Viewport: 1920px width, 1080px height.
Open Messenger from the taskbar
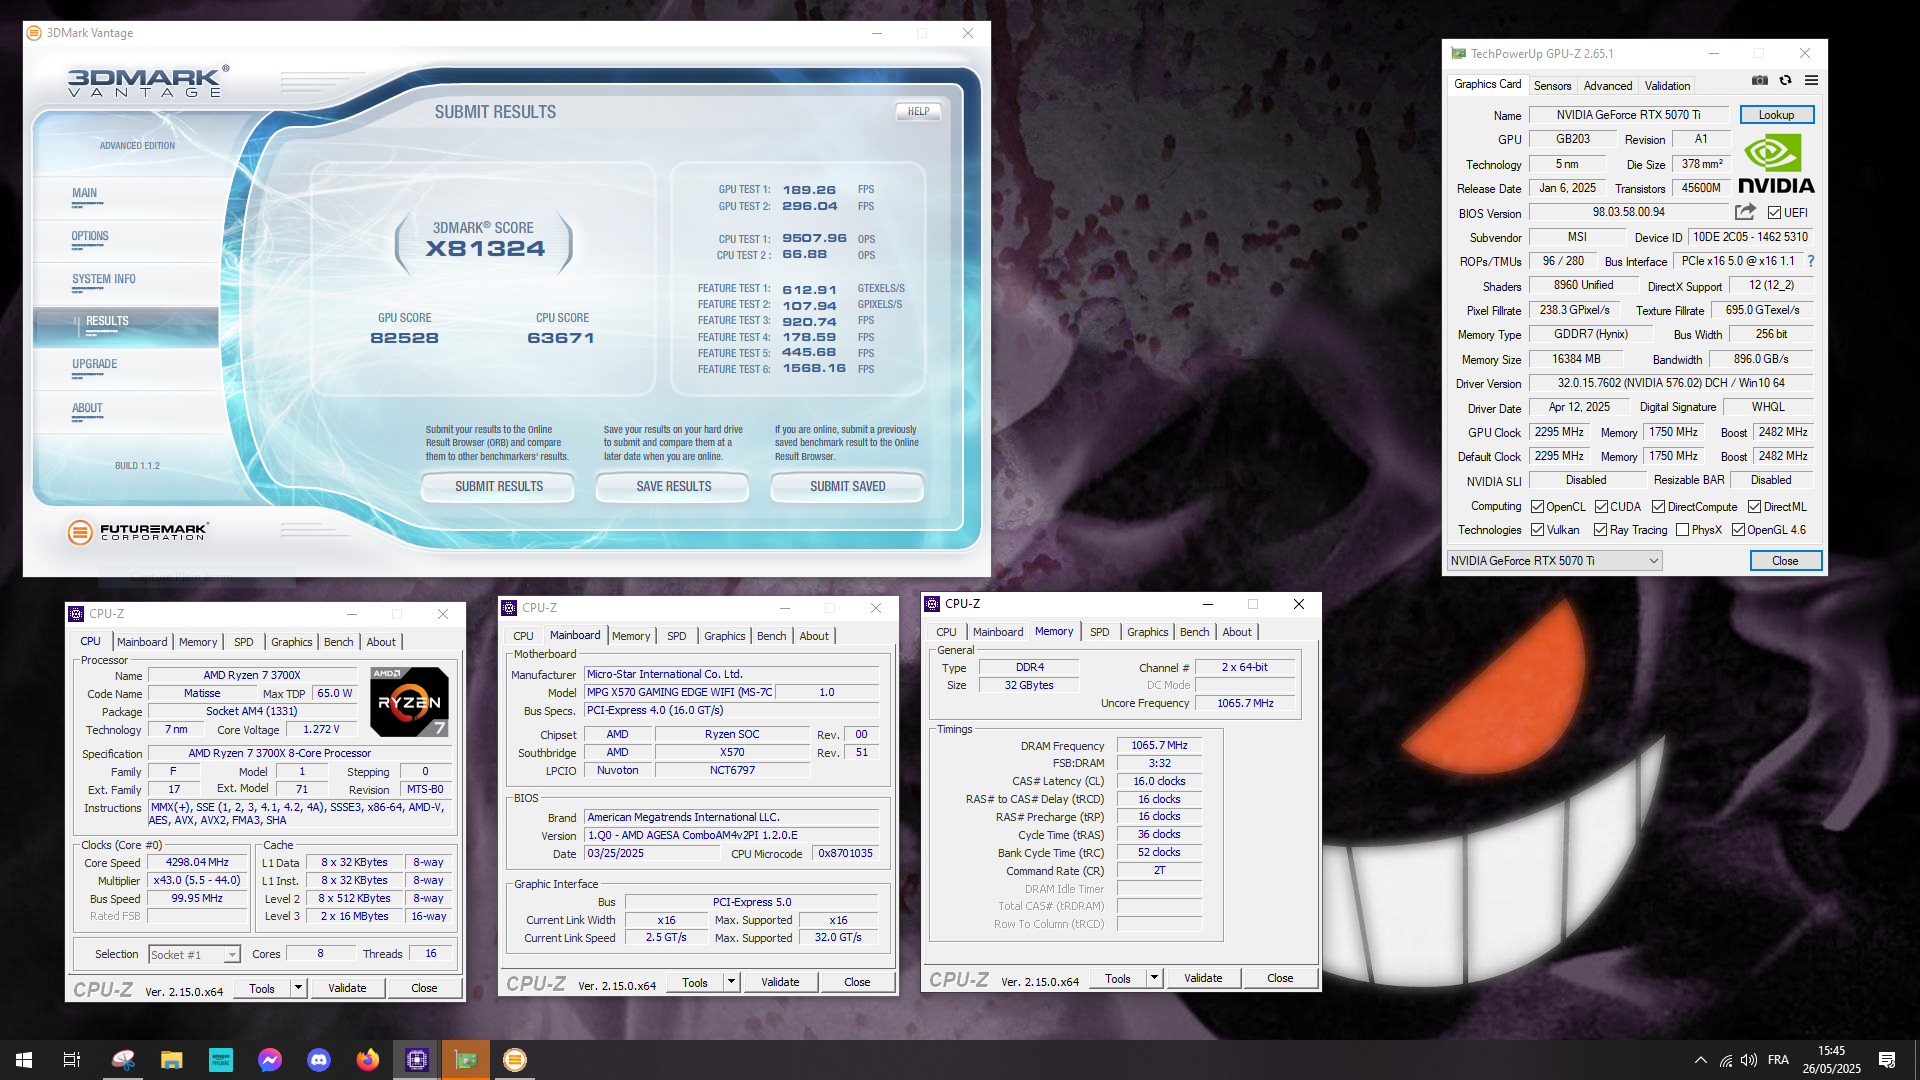(x=270, y=1060)
